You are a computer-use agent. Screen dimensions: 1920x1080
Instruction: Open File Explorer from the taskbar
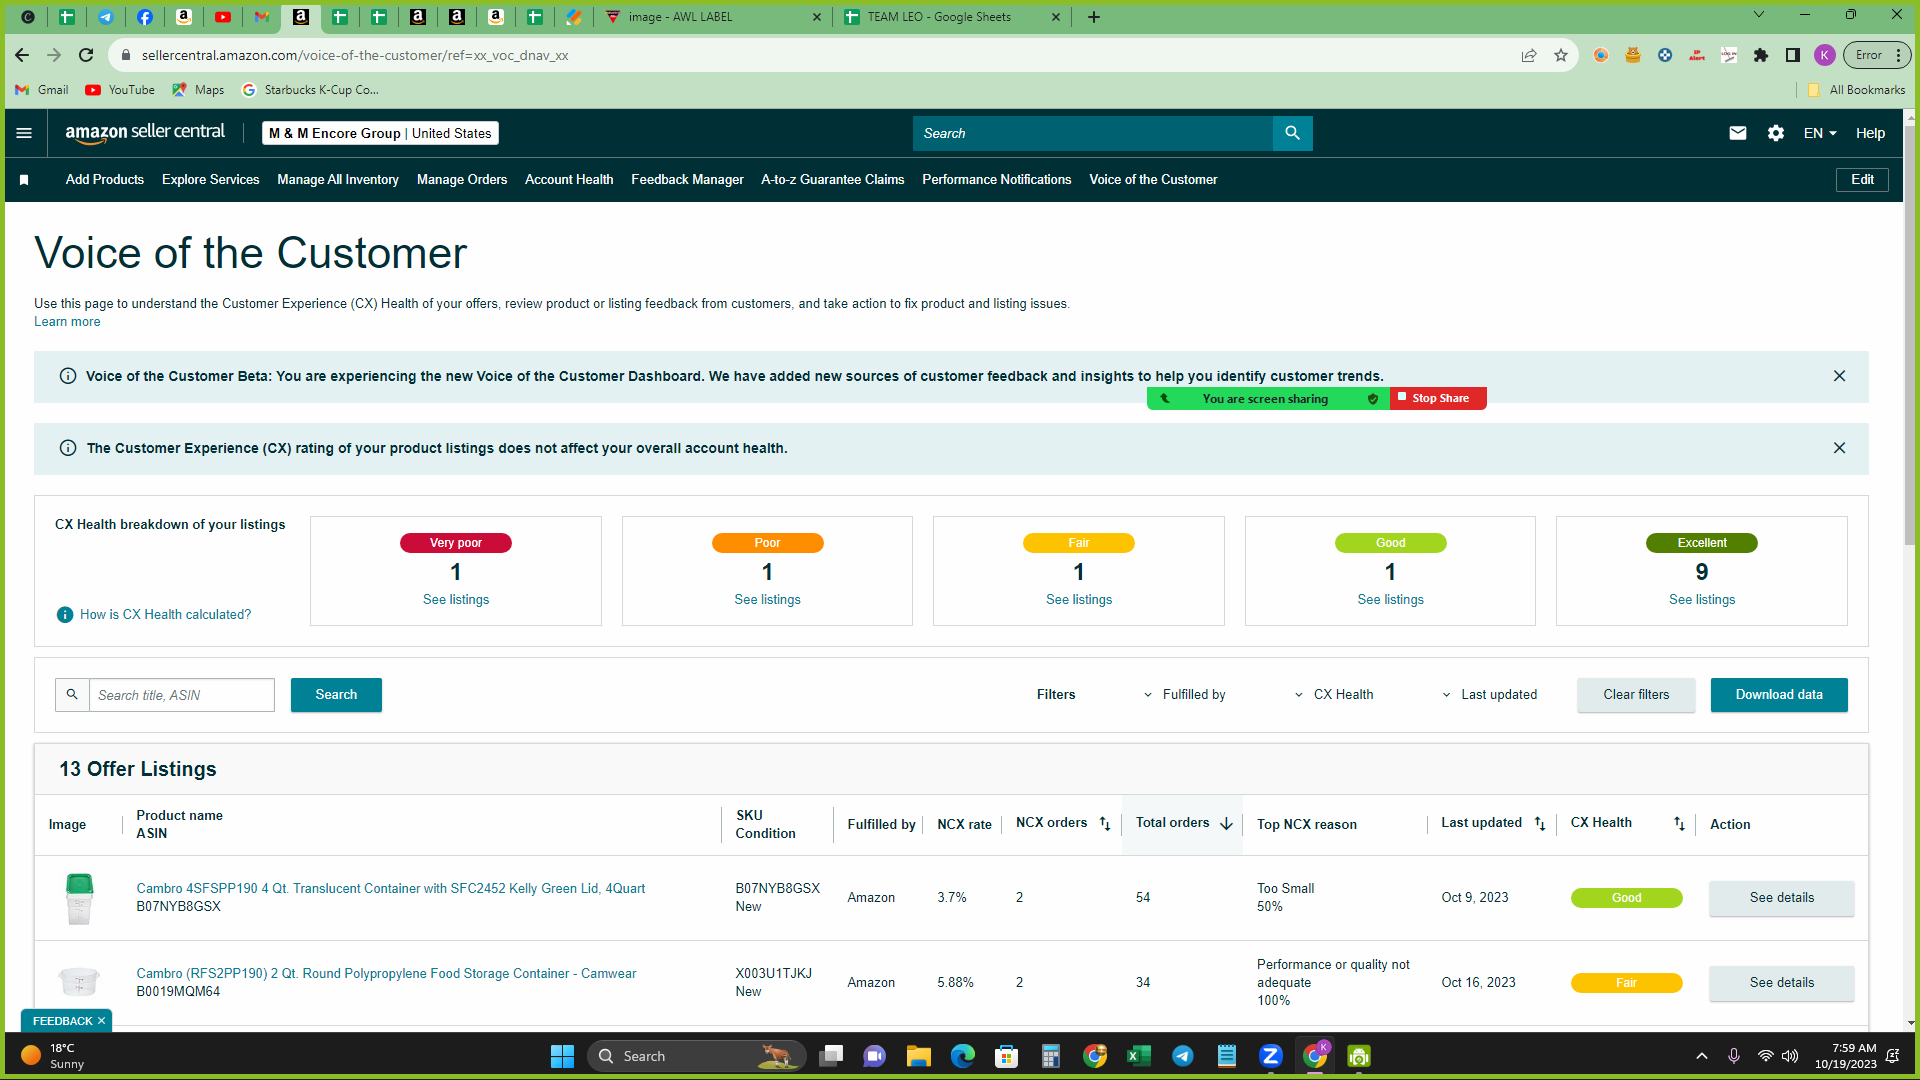tap(918, 1056)
